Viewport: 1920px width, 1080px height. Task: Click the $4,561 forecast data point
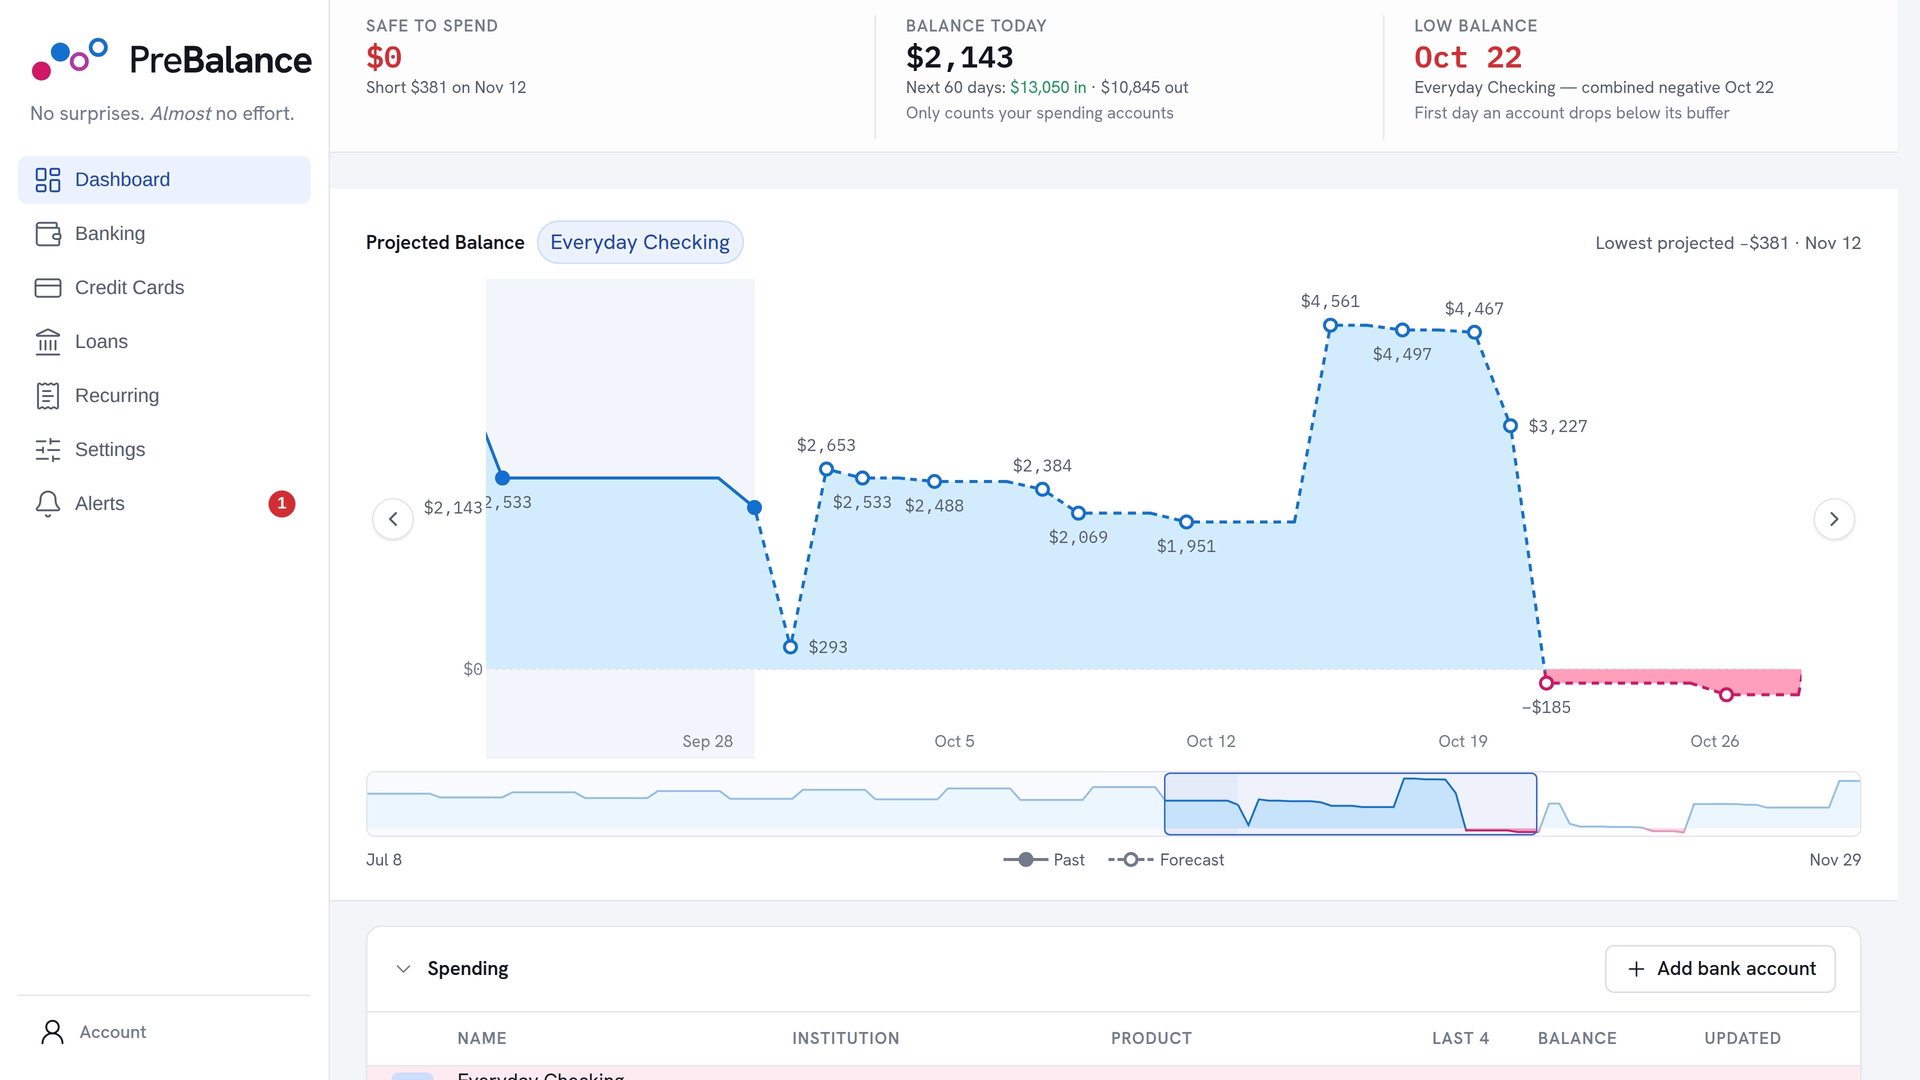pyautogui.click(x=1330, y=325)
